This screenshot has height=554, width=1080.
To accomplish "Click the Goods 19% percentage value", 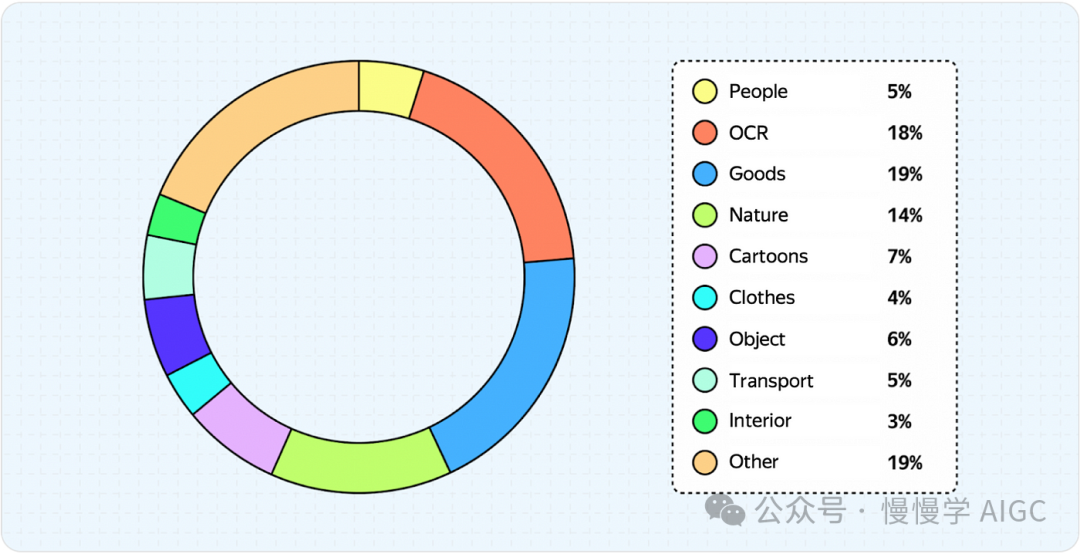I will pyautogui.click(x=904, y=174).
